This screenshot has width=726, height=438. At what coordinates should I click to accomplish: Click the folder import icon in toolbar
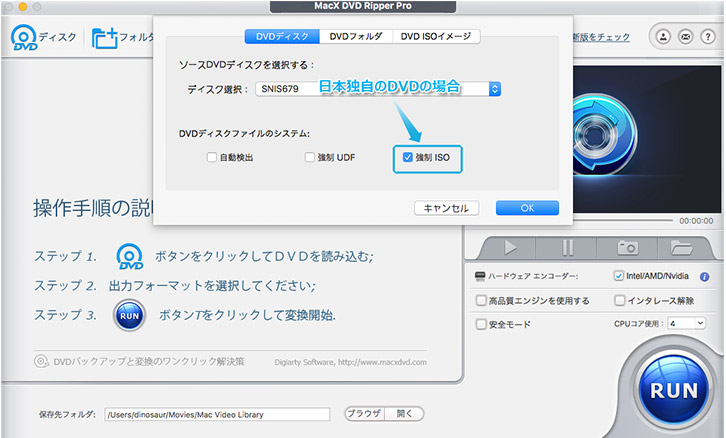pos(104,38)
